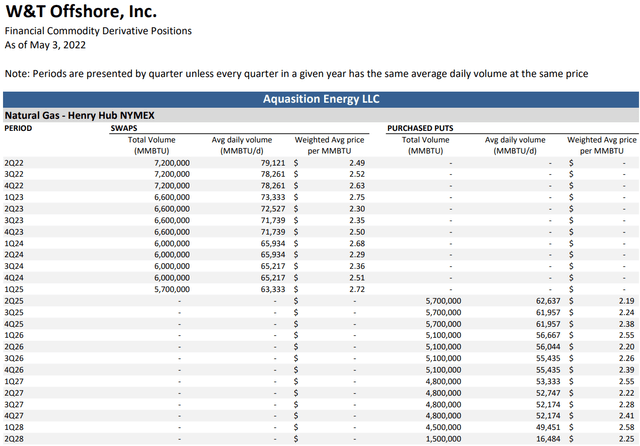Screen dimensions: 640x446
Task: Click the 'Aquasition Energy LLC' blue header
Action: click(321, 99)
